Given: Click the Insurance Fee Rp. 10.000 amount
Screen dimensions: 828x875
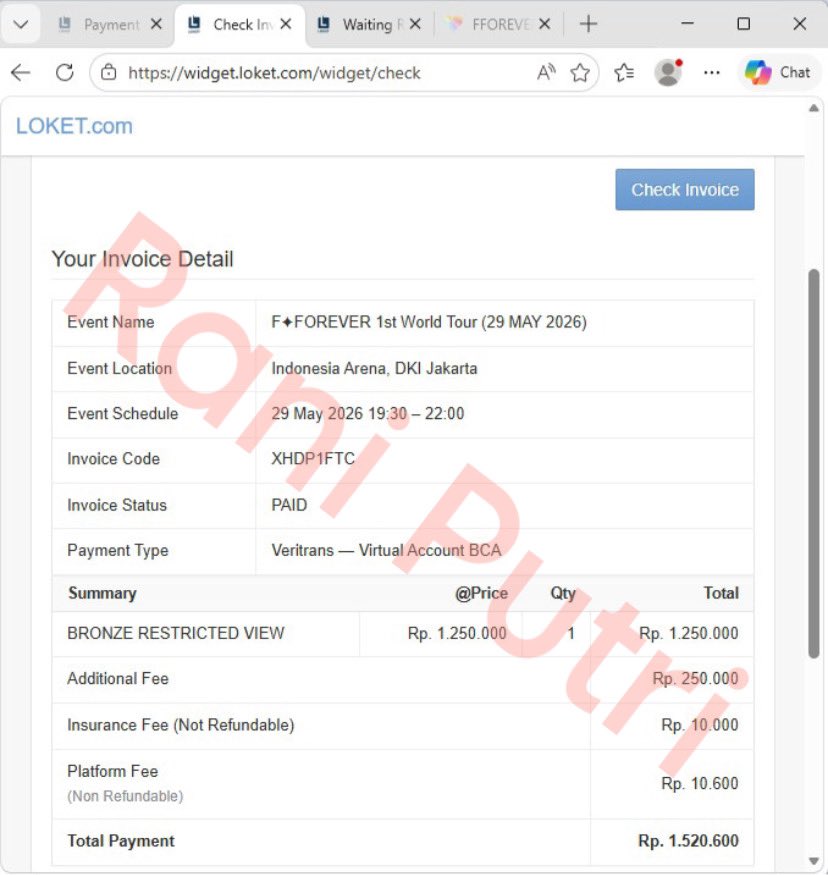Looking at the screenshot, I should click(x=700, y=725).
